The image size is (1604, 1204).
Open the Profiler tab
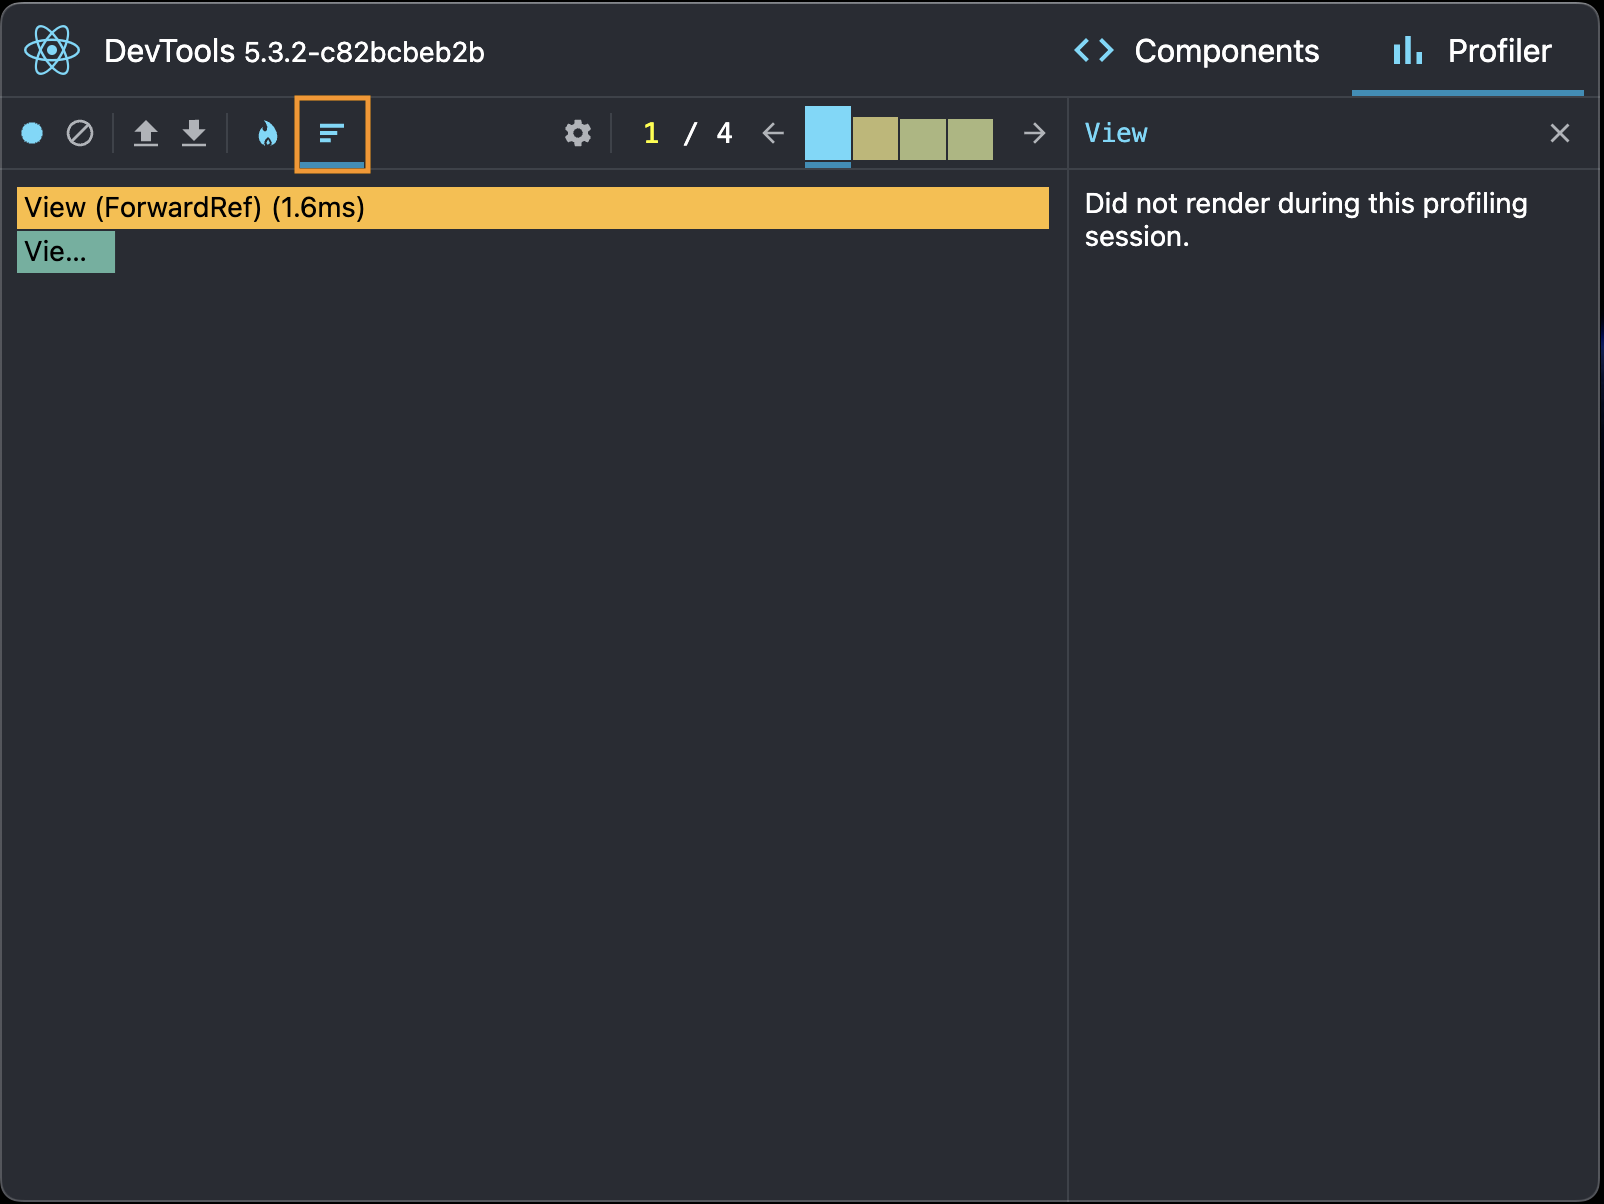pos(1472,51)
